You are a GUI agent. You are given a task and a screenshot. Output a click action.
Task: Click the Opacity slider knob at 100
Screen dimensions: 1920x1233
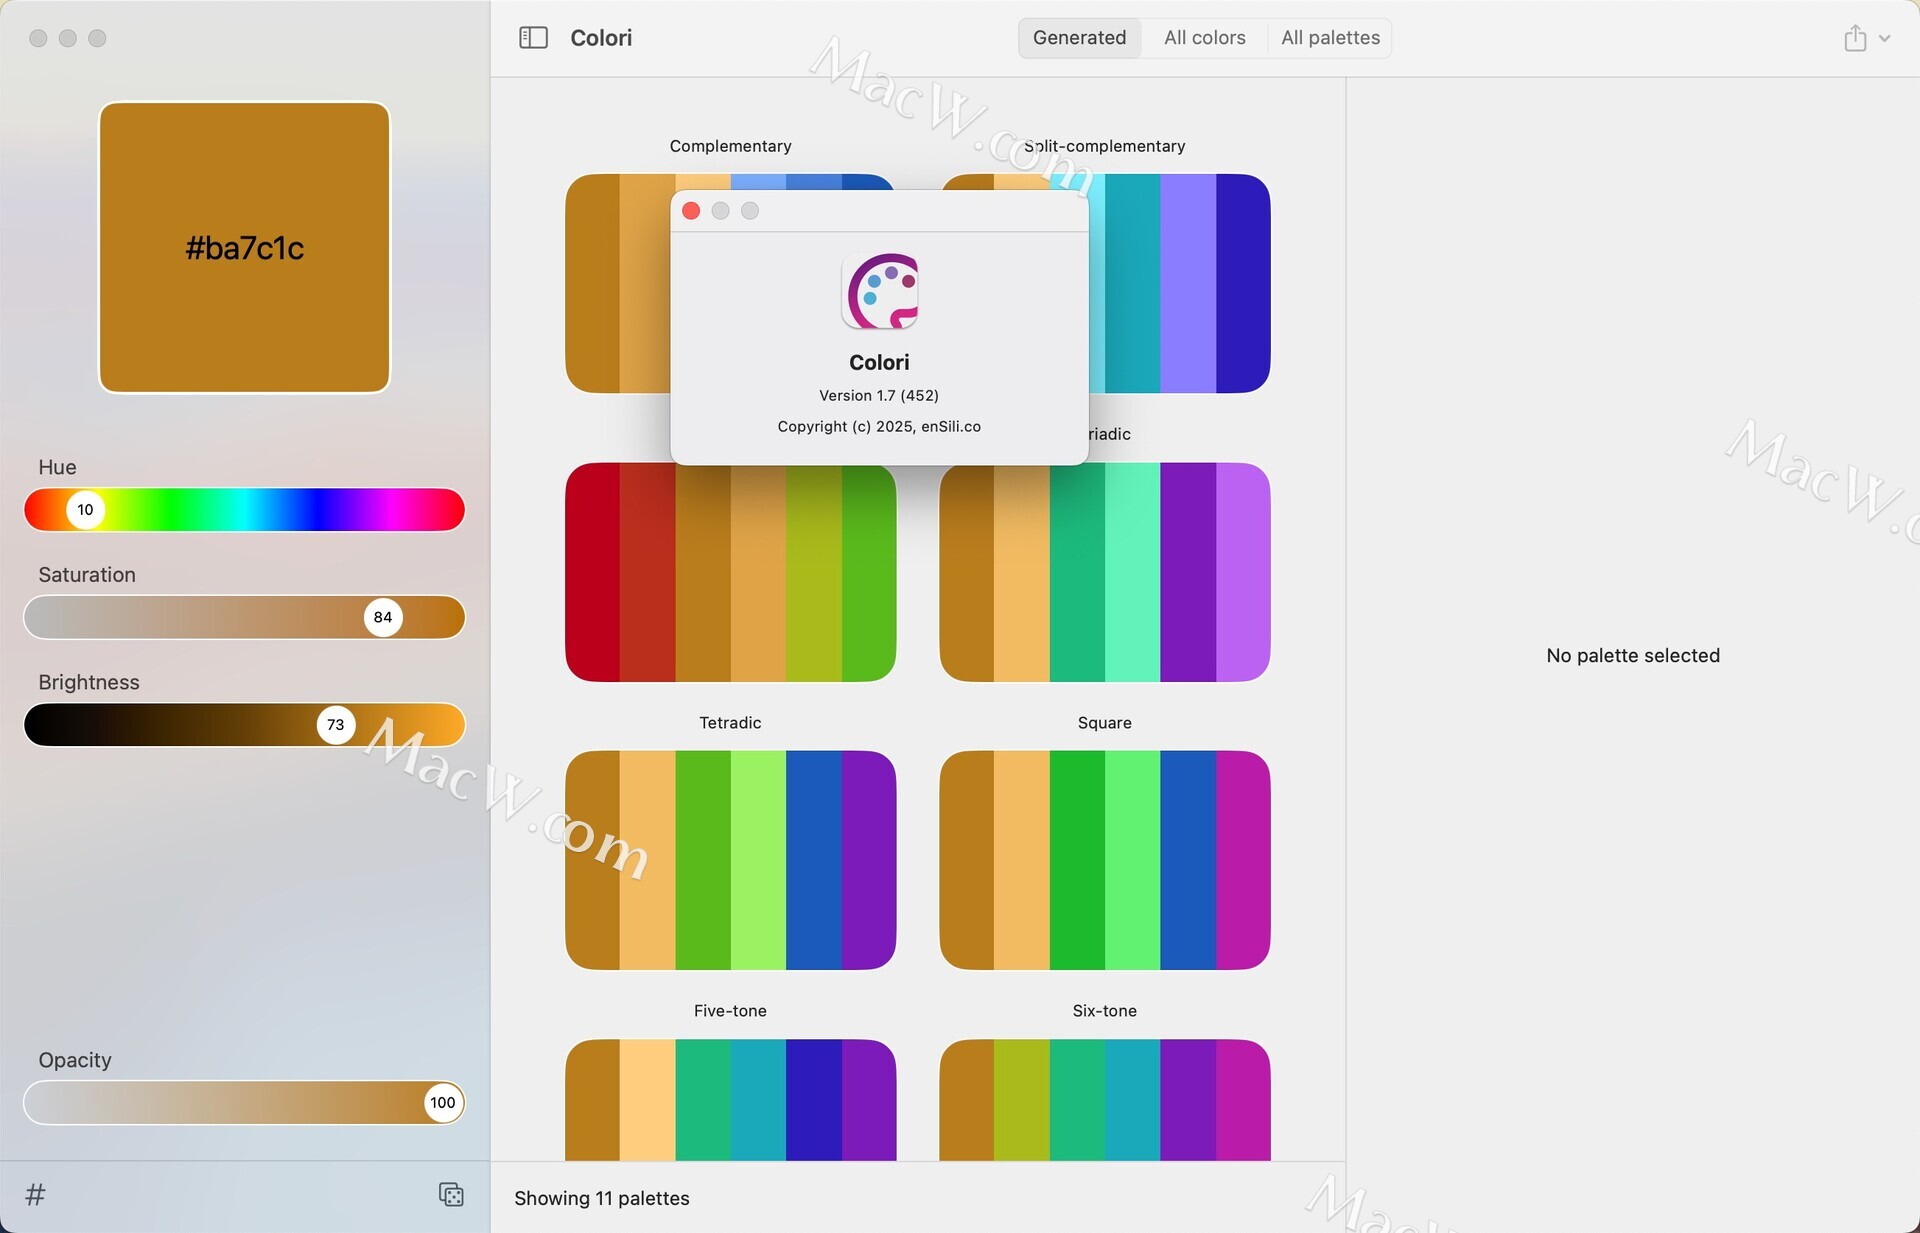442,1102
